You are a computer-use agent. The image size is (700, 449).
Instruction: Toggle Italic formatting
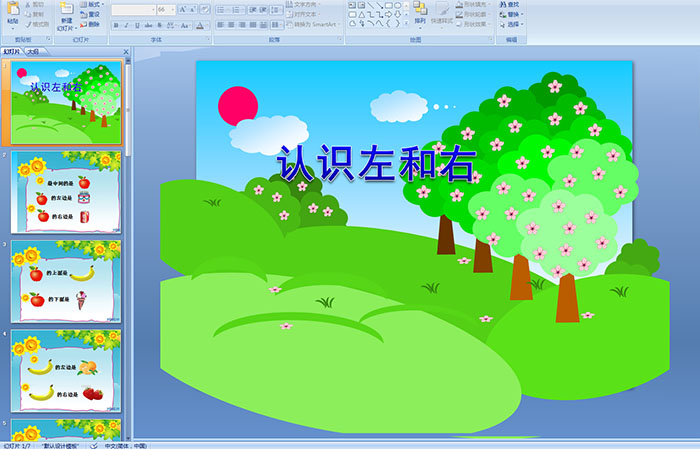[x=126, y=25]
